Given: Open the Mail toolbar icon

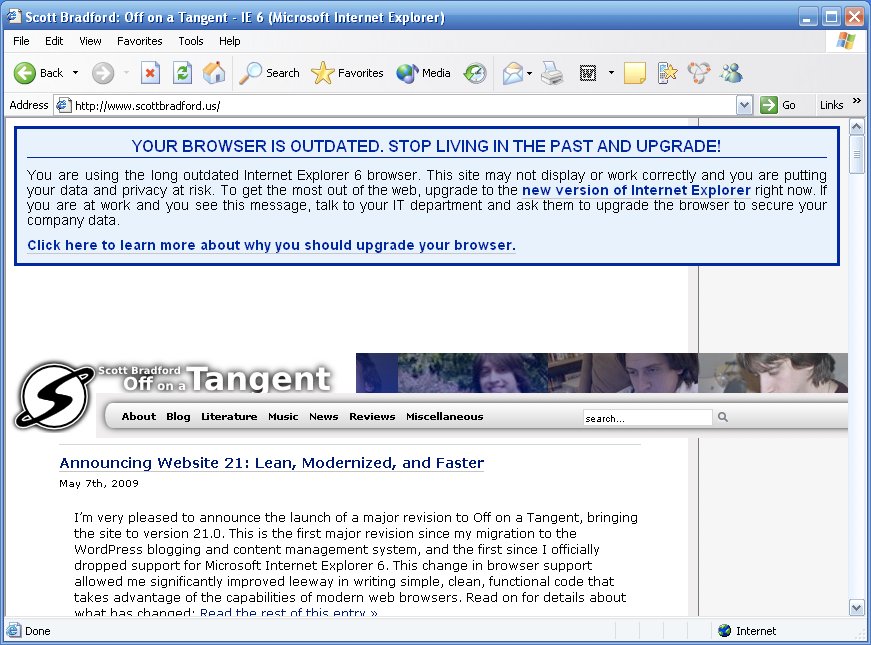Looking at the screenshot, I should coord(513,73).
